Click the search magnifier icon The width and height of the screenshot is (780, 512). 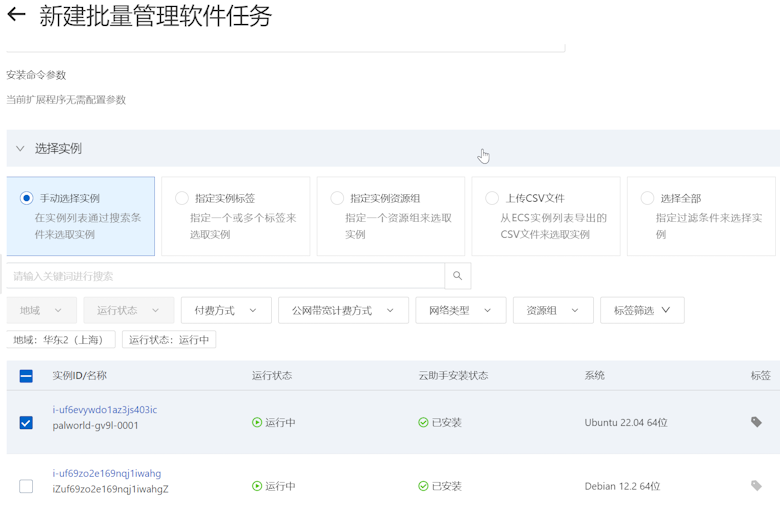457,276
